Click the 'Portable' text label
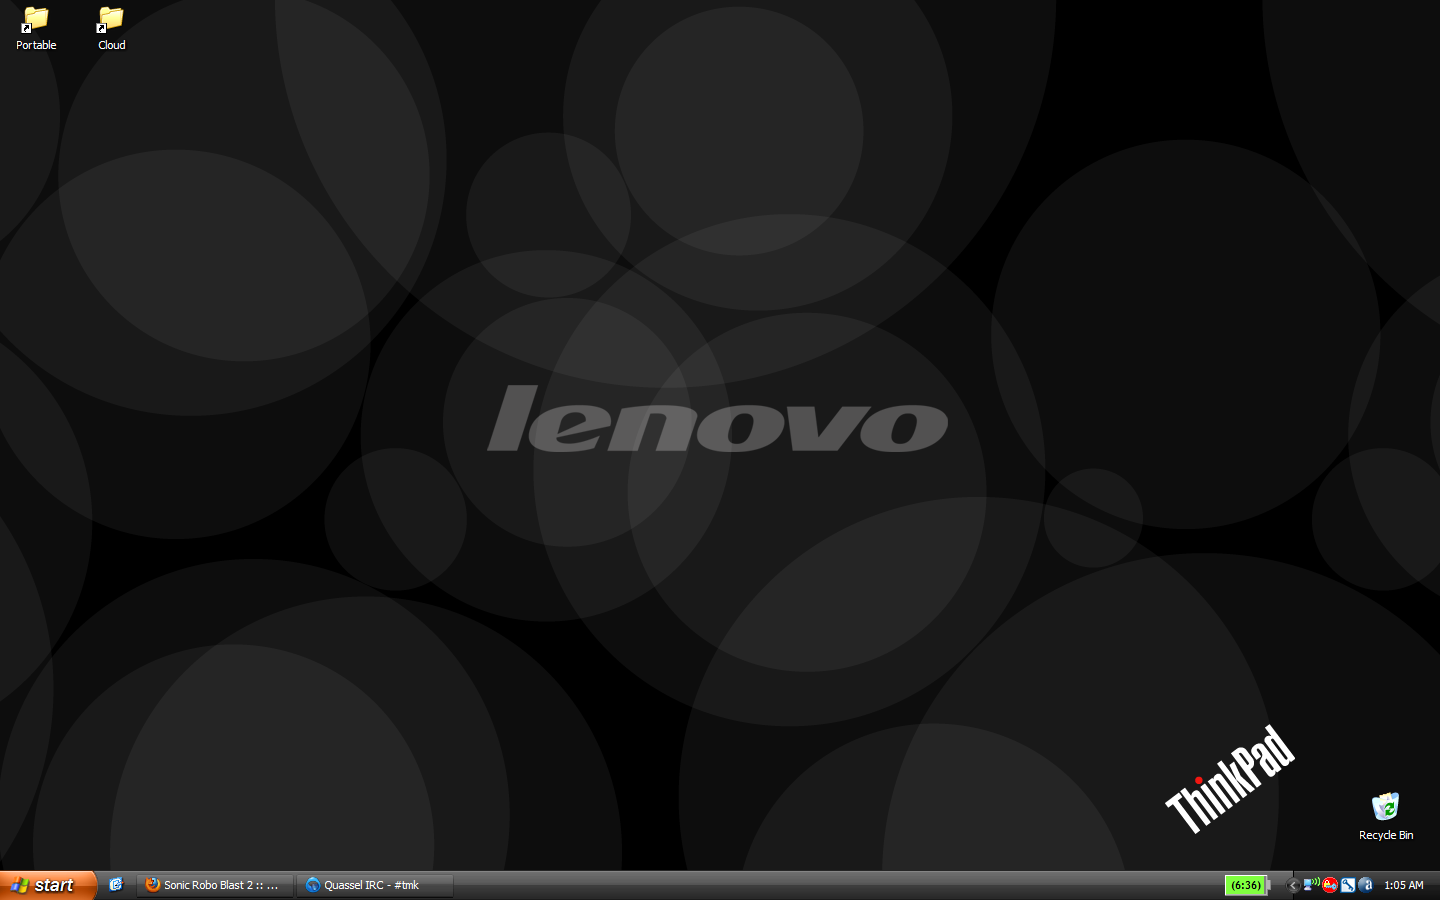 click(36, 45)
